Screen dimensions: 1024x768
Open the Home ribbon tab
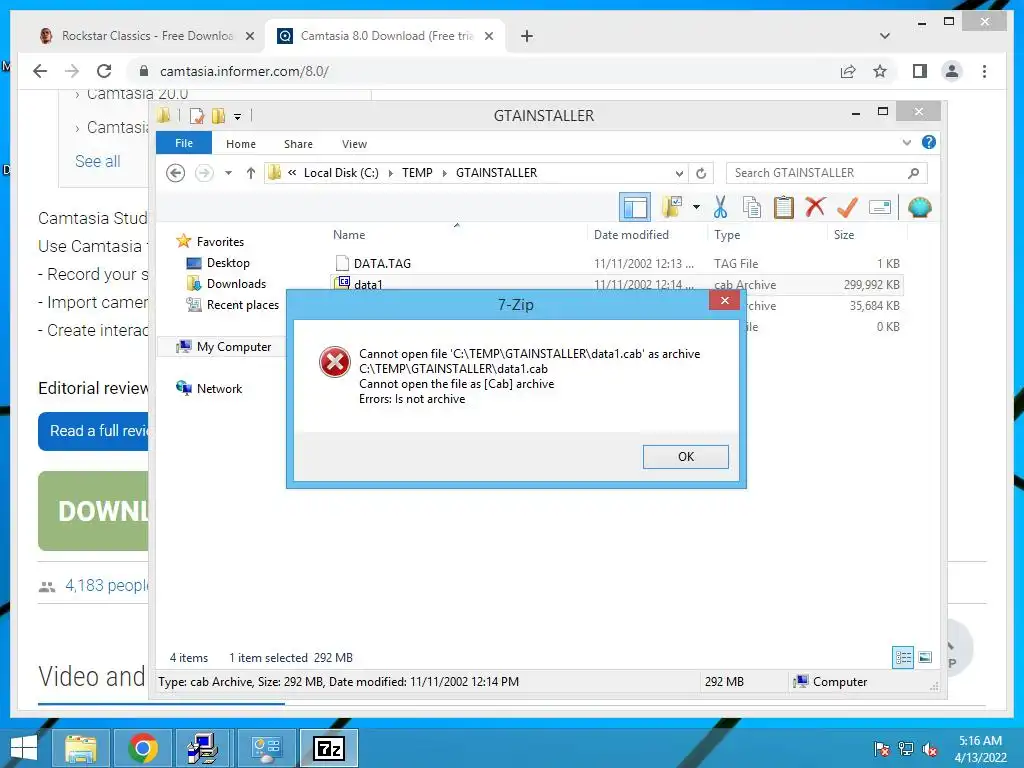coord(240,144)
